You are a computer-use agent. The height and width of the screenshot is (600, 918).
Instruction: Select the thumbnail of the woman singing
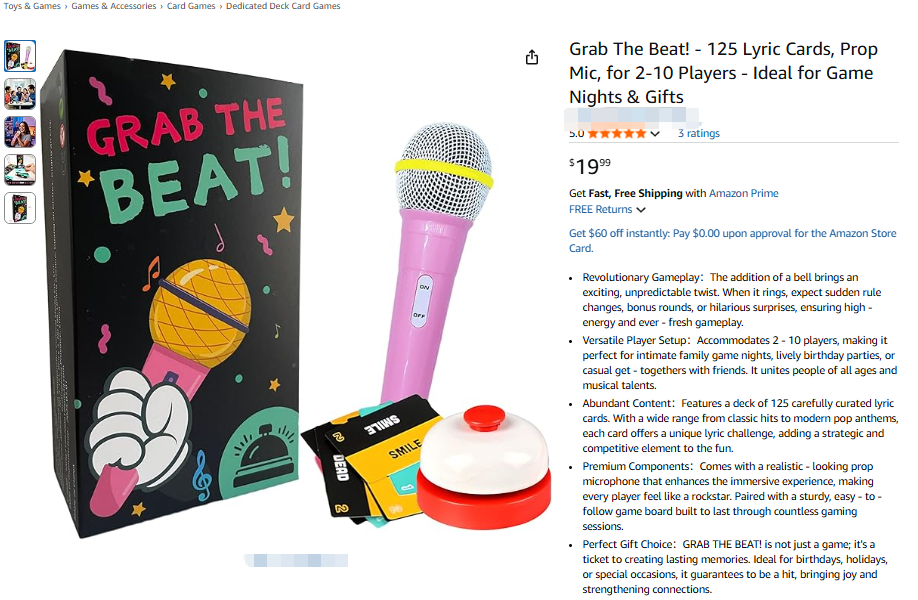(20, 132)
